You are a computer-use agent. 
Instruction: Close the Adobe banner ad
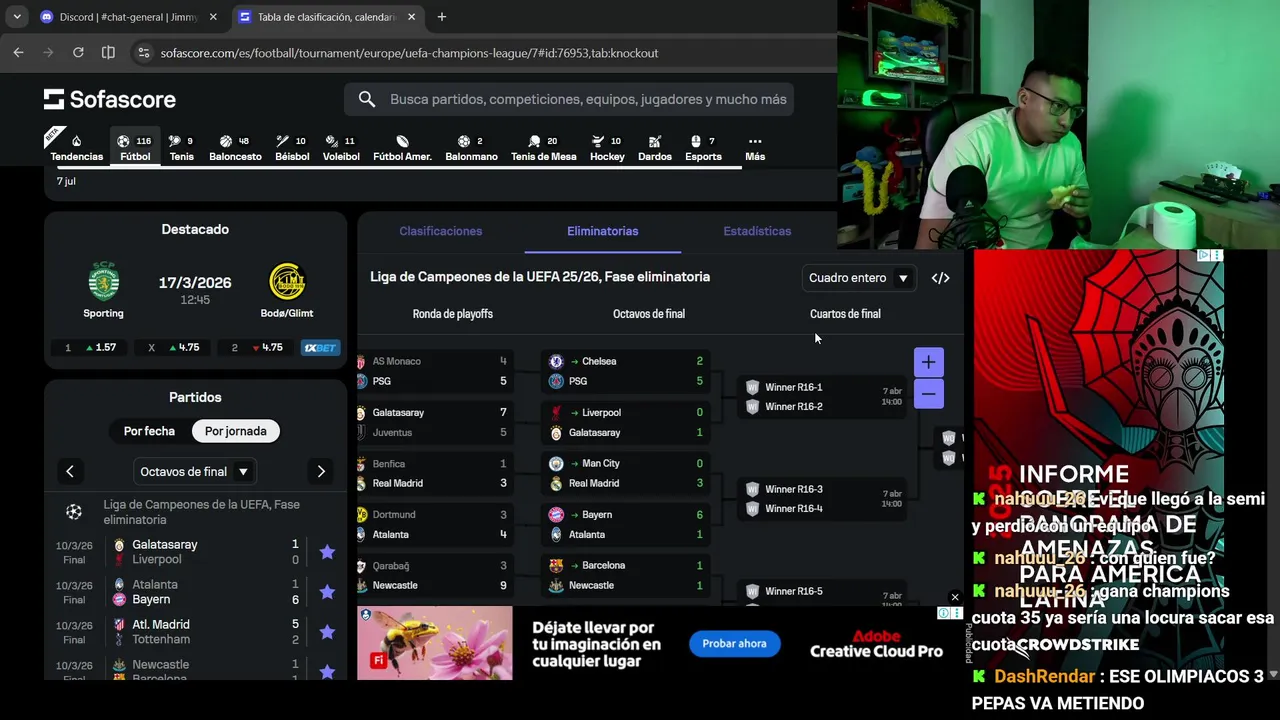coord(955,598)
